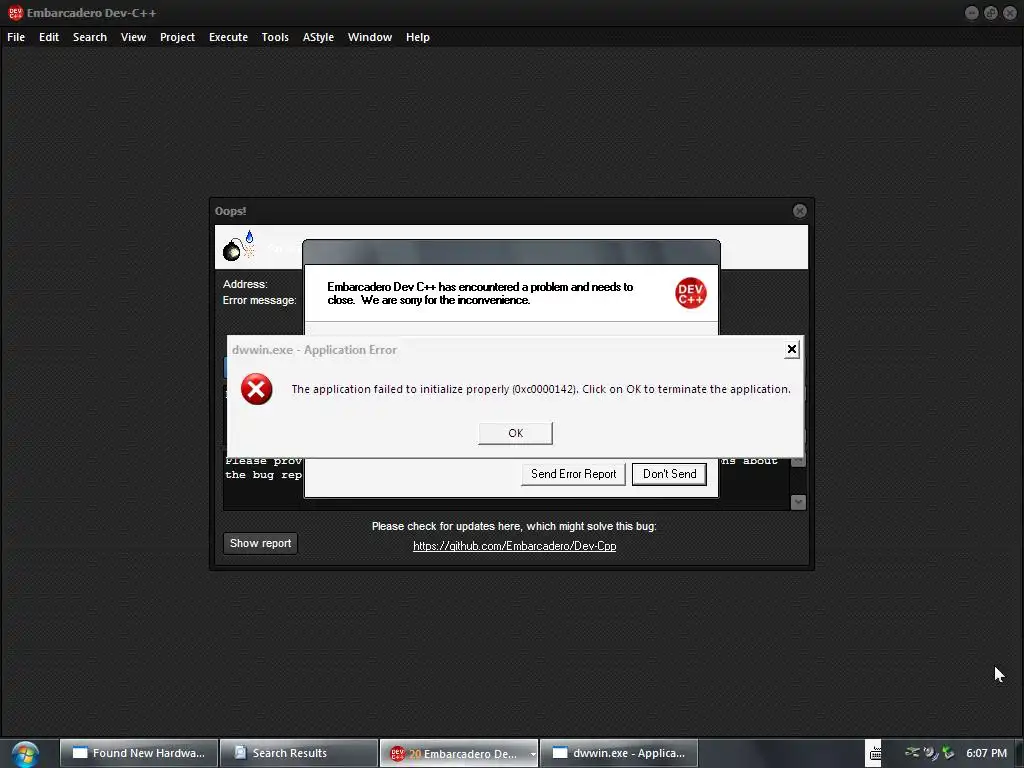Click 'Embarcadero Dev C++ has encountered a problem' text
Viewport: 1024px width, 768px height.
coord(480,293)
